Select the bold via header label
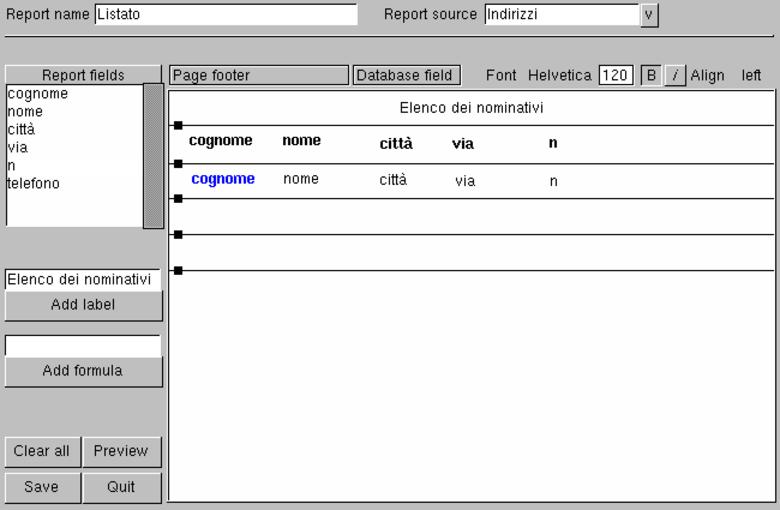The height and width of the screenshot is (510, 780). pos(463,144)
